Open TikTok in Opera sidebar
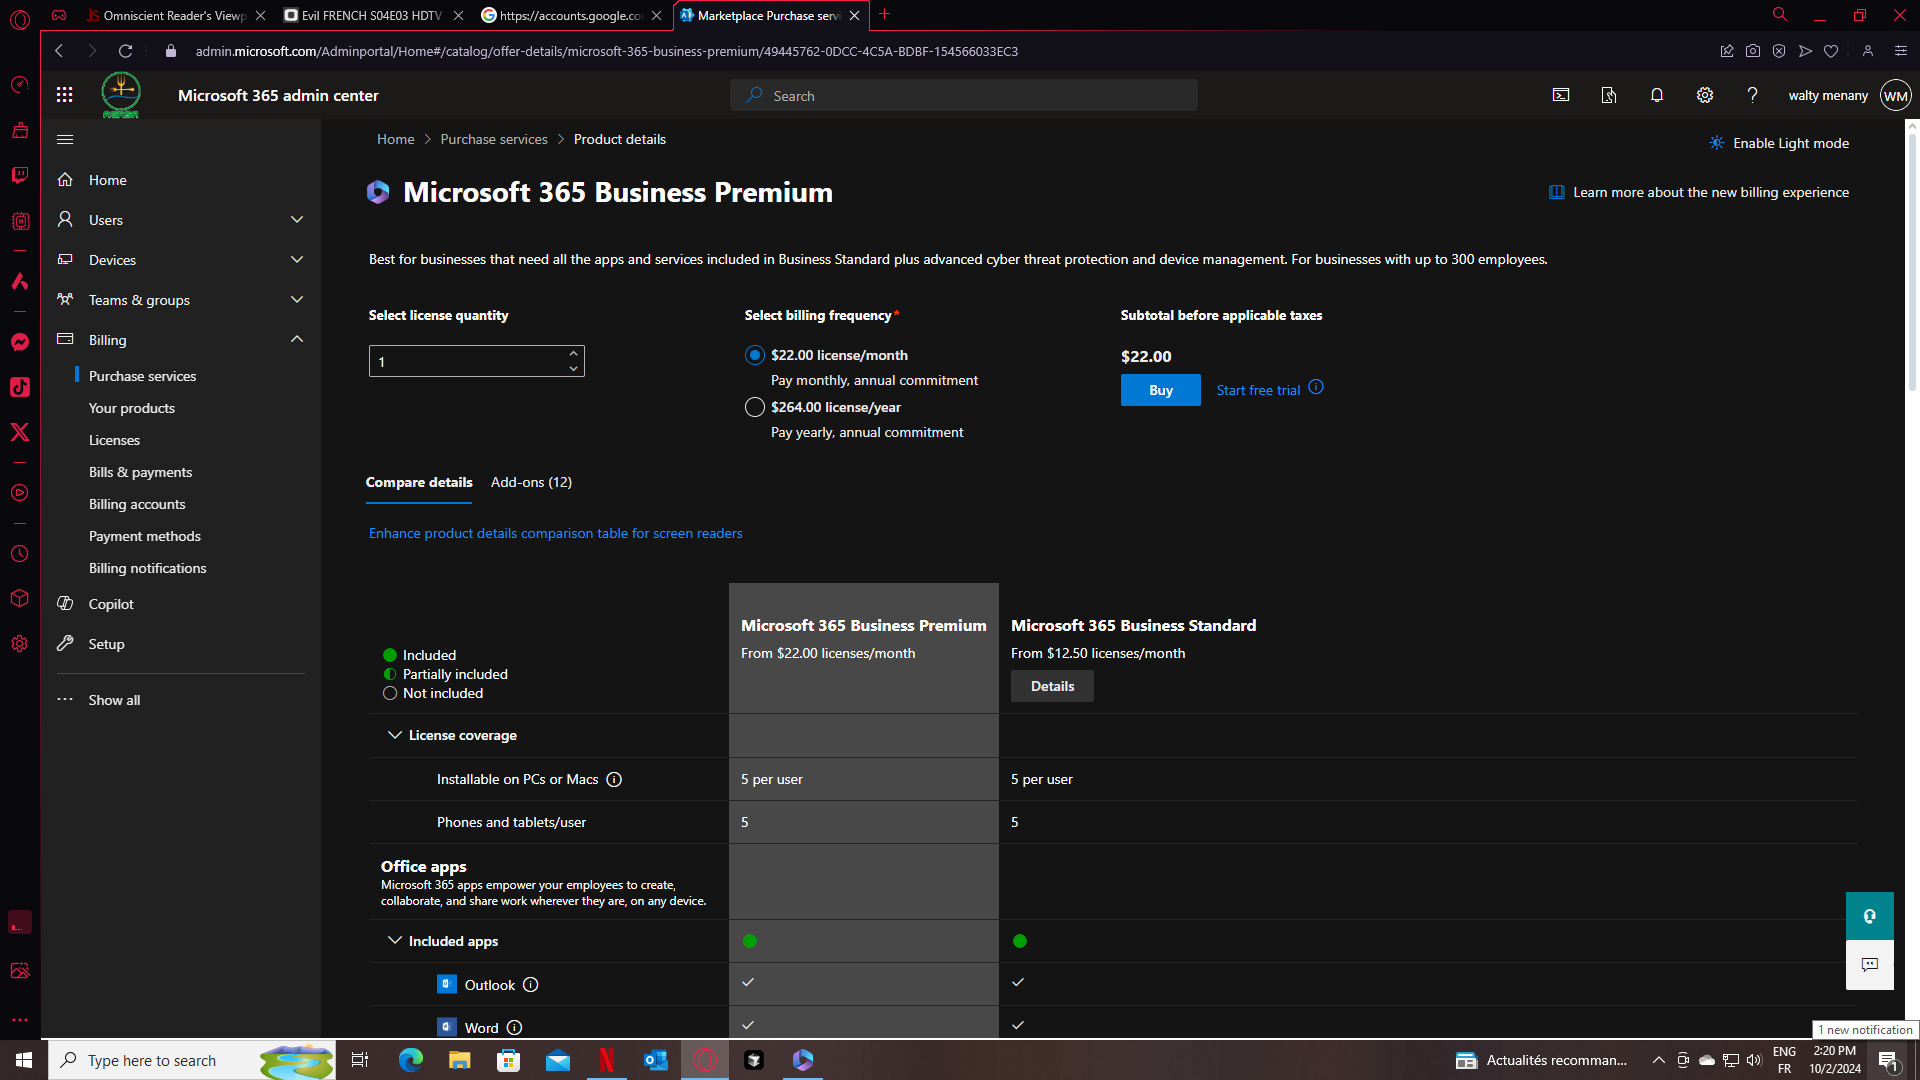Image resolution: width=1920 pixels, height=1080 pixels. pos(20,387)
